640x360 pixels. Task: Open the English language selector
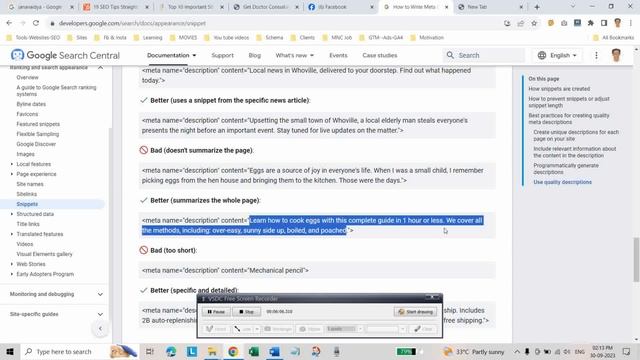click(x=557, y=55)
